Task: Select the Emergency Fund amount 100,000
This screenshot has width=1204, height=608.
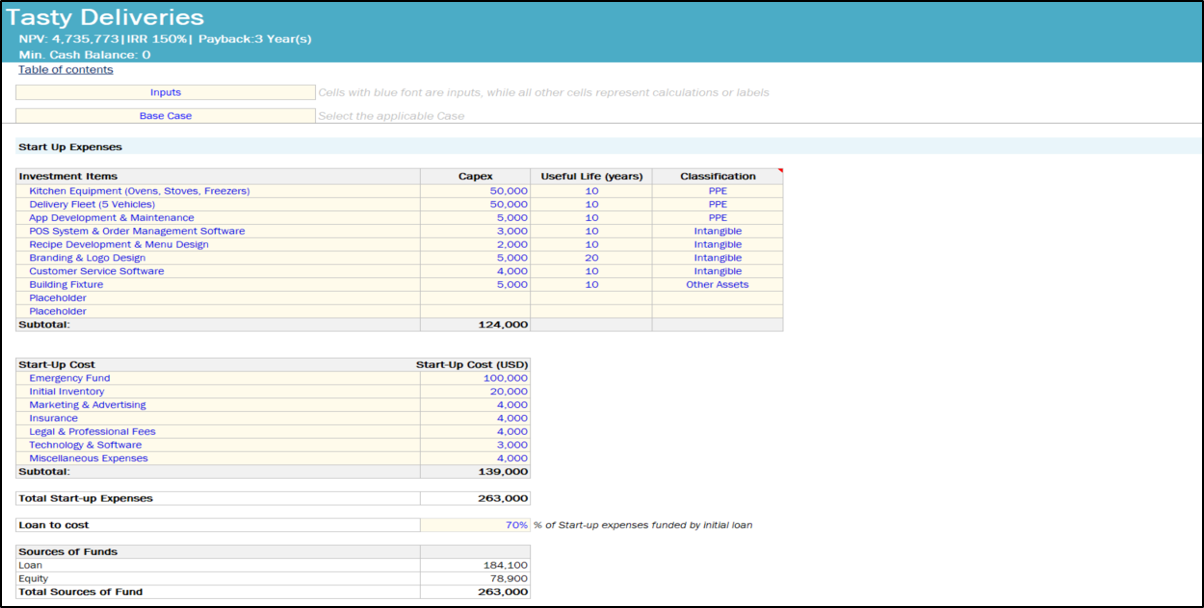Action: [475, 378]
